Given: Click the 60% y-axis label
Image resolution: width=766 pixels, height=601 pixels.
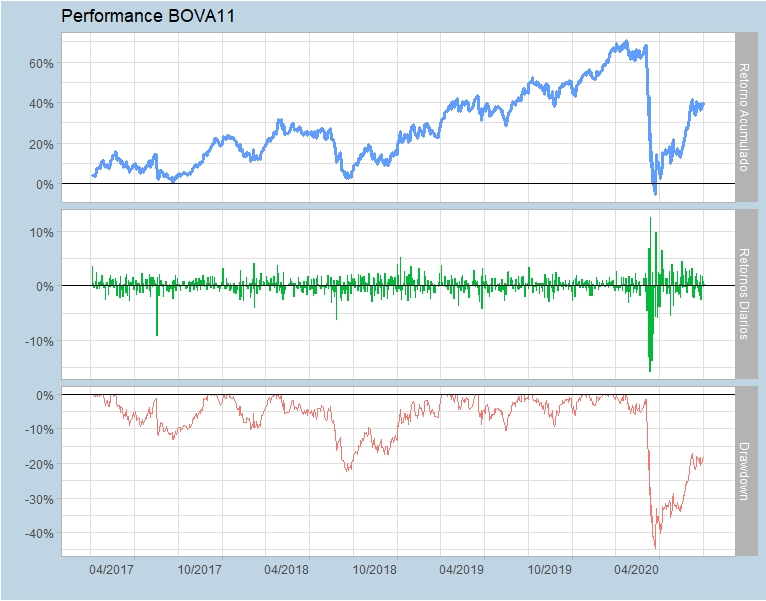Looking at the screenshot, I should pyautogui.click(x=40, y=63).
